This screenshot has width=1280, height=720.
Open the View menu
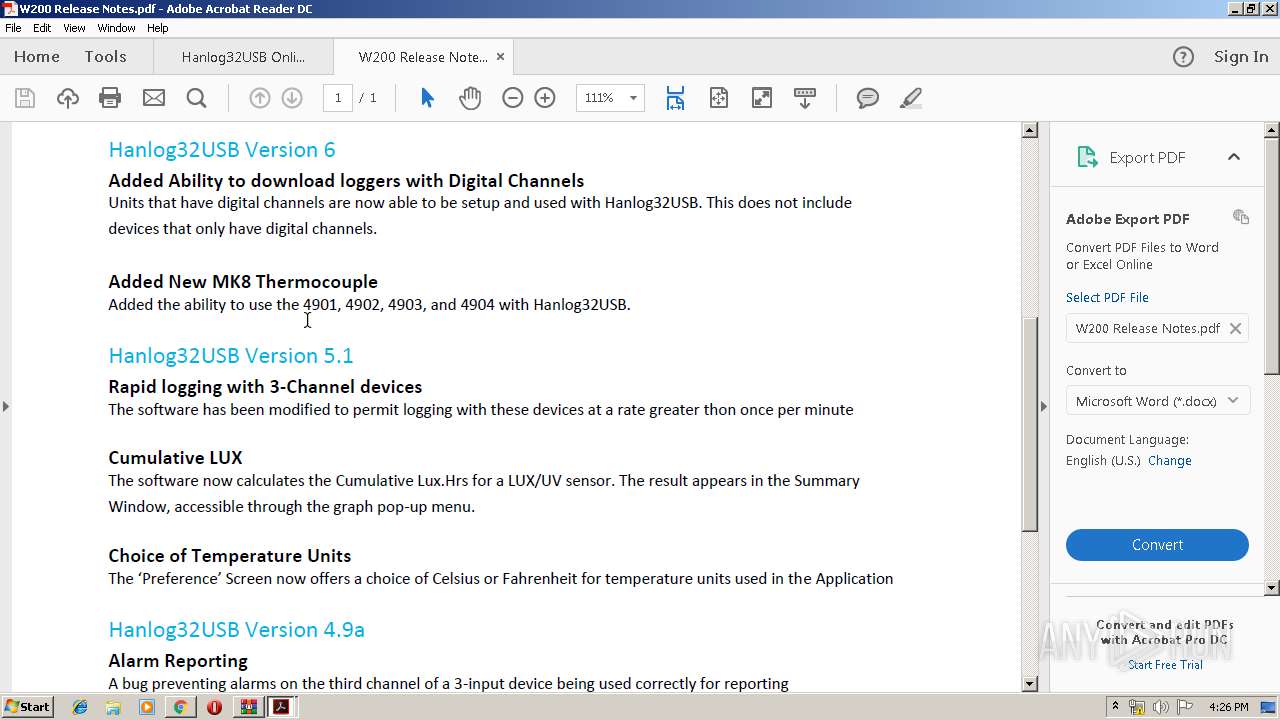click(x=74, y=28)
